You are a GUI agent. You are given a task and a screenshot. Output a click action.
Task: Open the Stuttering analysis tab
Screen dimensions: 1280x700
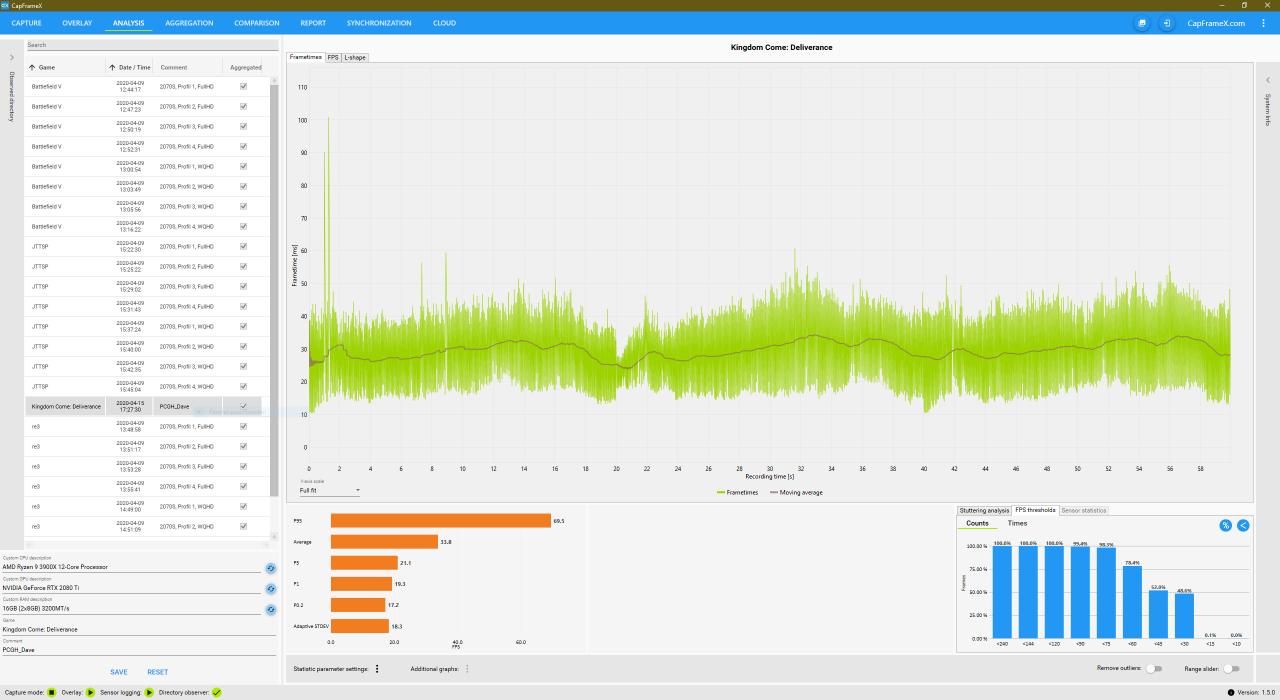point(985,510)
